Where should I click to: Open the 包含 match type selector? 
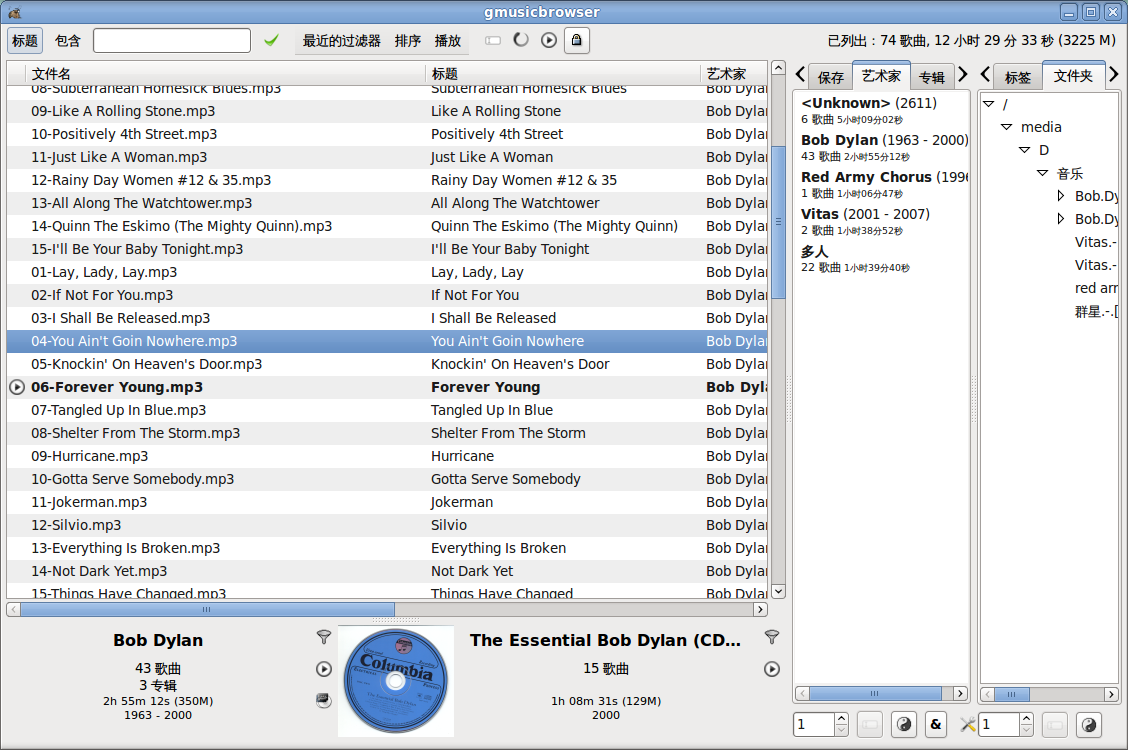pos(68,41)
